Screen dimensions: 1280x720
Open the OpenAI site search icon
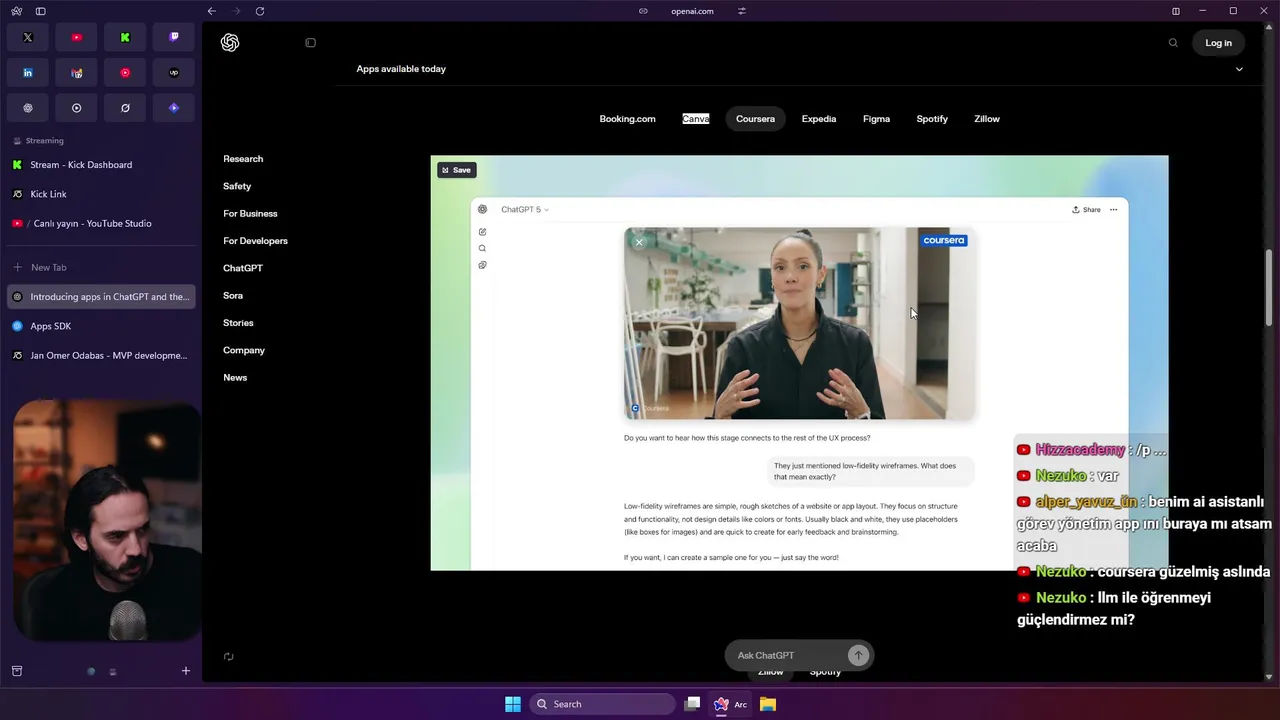[x=1173, y=43]
